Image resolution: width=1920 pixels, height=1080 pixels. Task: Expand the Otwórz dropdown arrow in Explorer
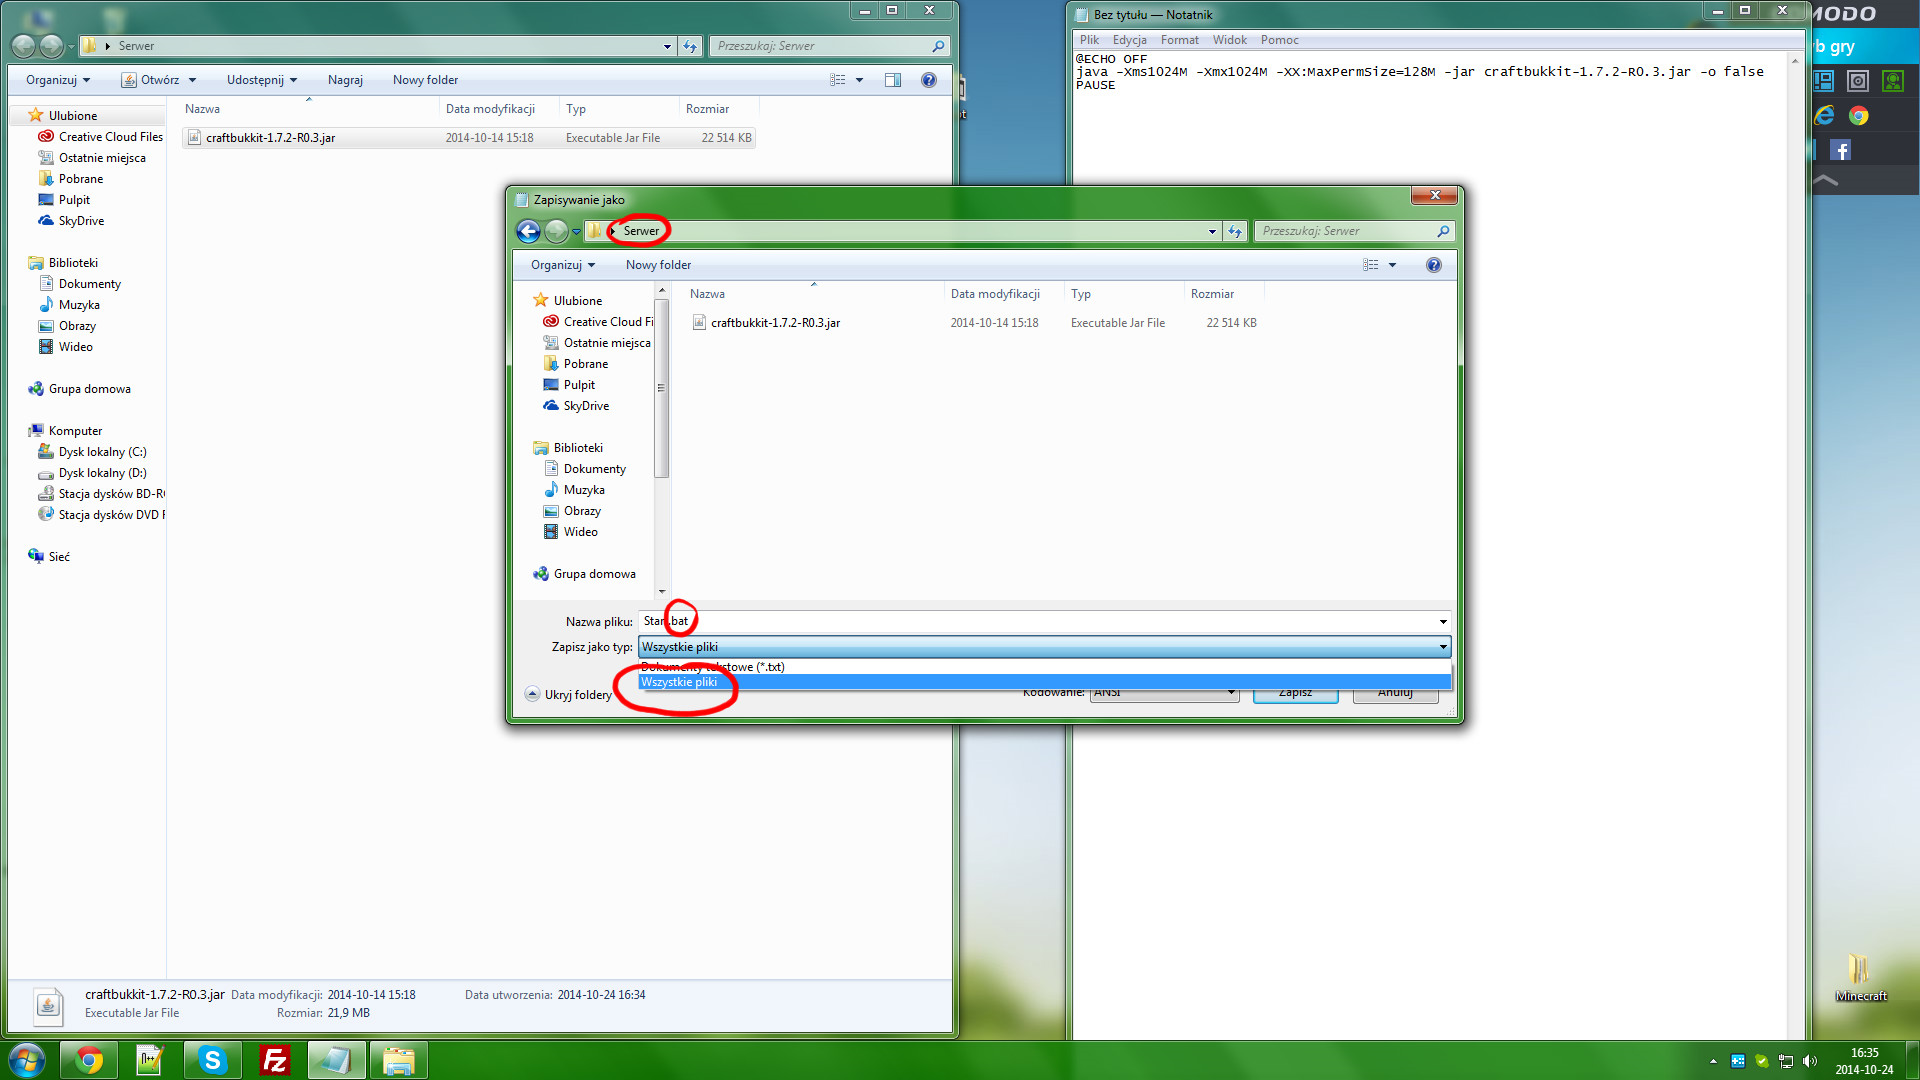(x=192, y=80)
